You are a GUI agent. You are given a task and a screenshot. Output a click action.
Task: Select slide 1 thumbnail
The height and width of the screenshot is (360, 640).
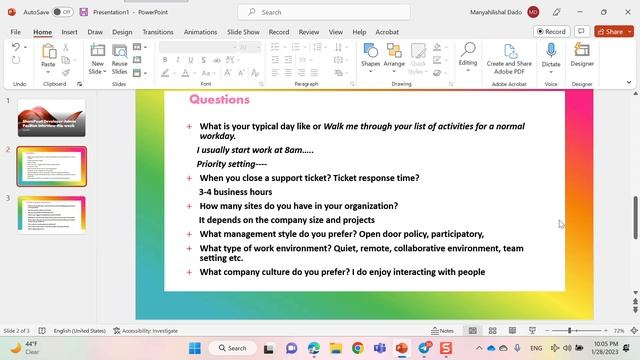[x=51, y=118]
